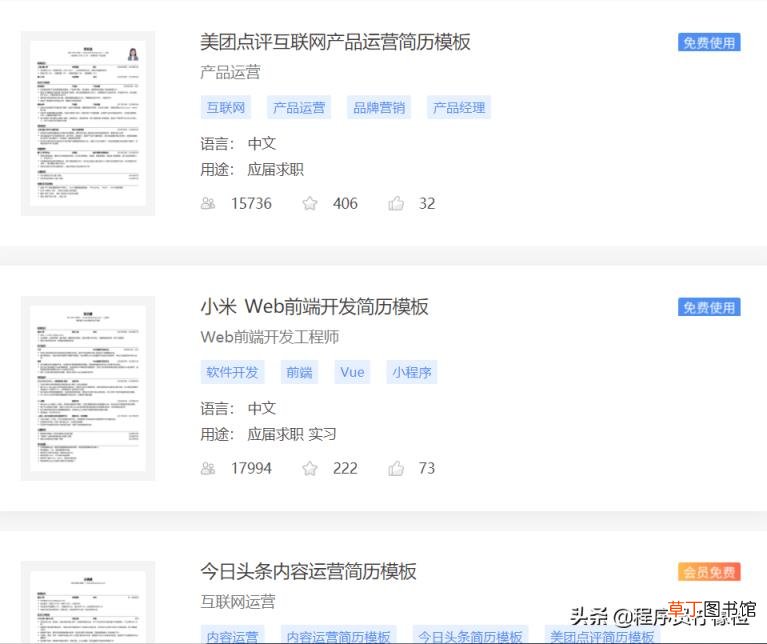Click the 产品运营 subtitle text

pos(230,72)
